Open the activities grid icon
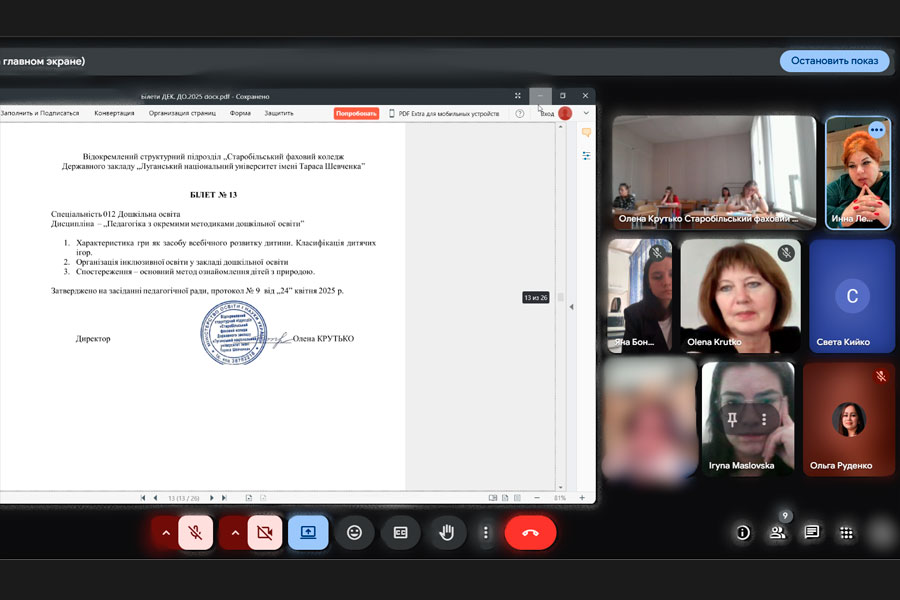The height and width of the screenshot is (600, 900). (846, 533)
